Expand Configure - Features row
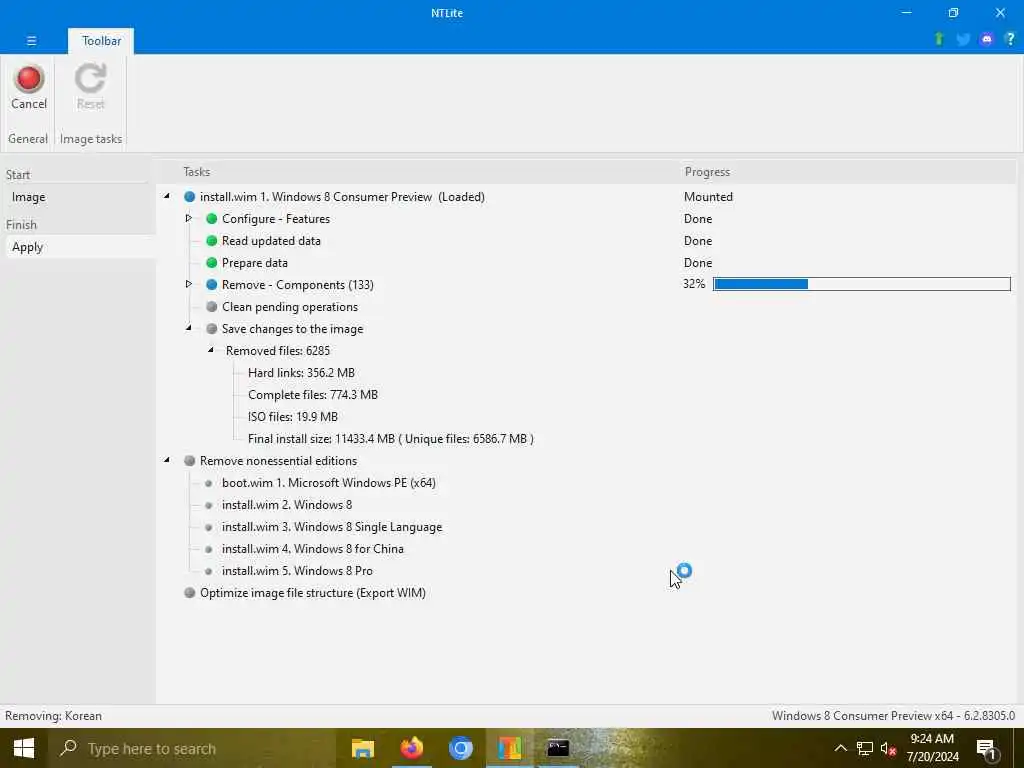Image resolution: width=1024 pixels, height=768 pixels. pos(189,218)
